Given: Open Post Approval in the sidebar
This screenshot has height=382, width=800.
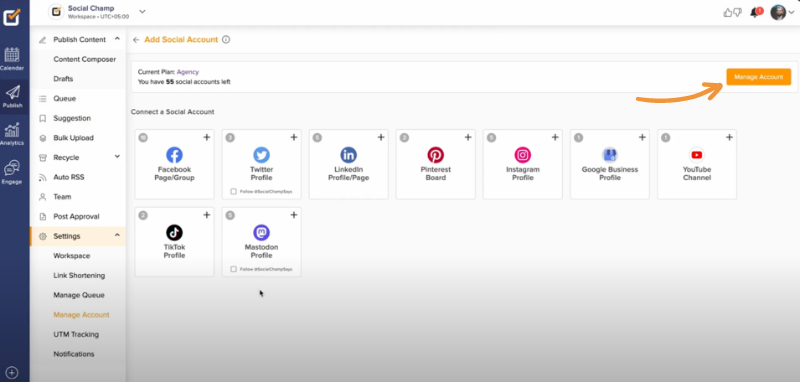Looking at the screenshot, I should 77,216.
